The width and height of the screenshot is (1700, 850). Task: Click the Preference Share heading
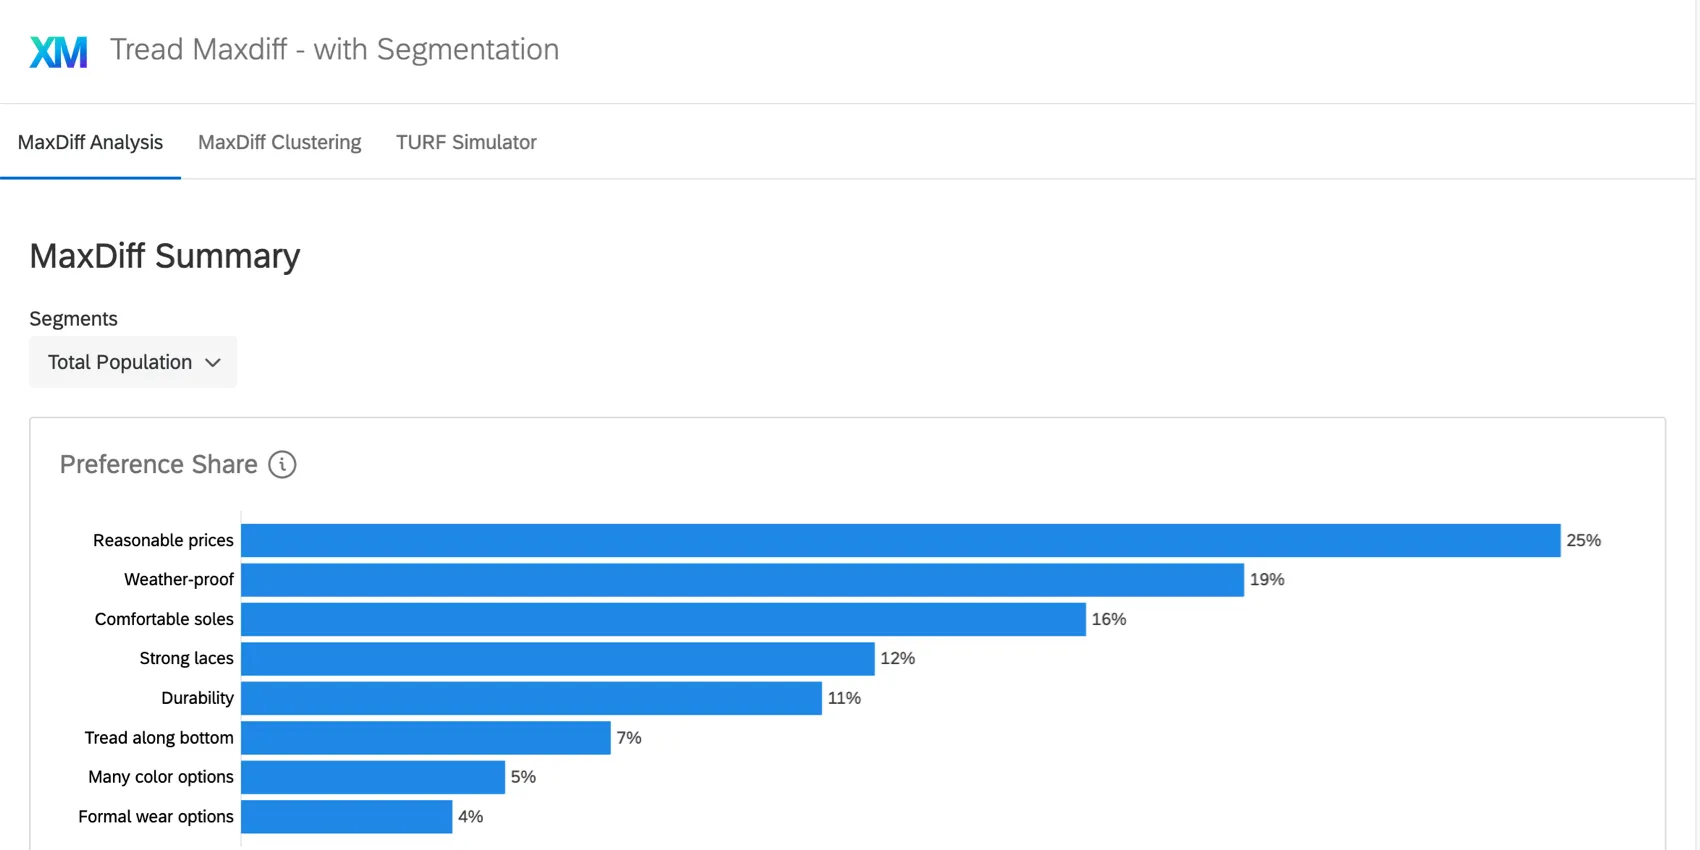(x=158, y=465)
